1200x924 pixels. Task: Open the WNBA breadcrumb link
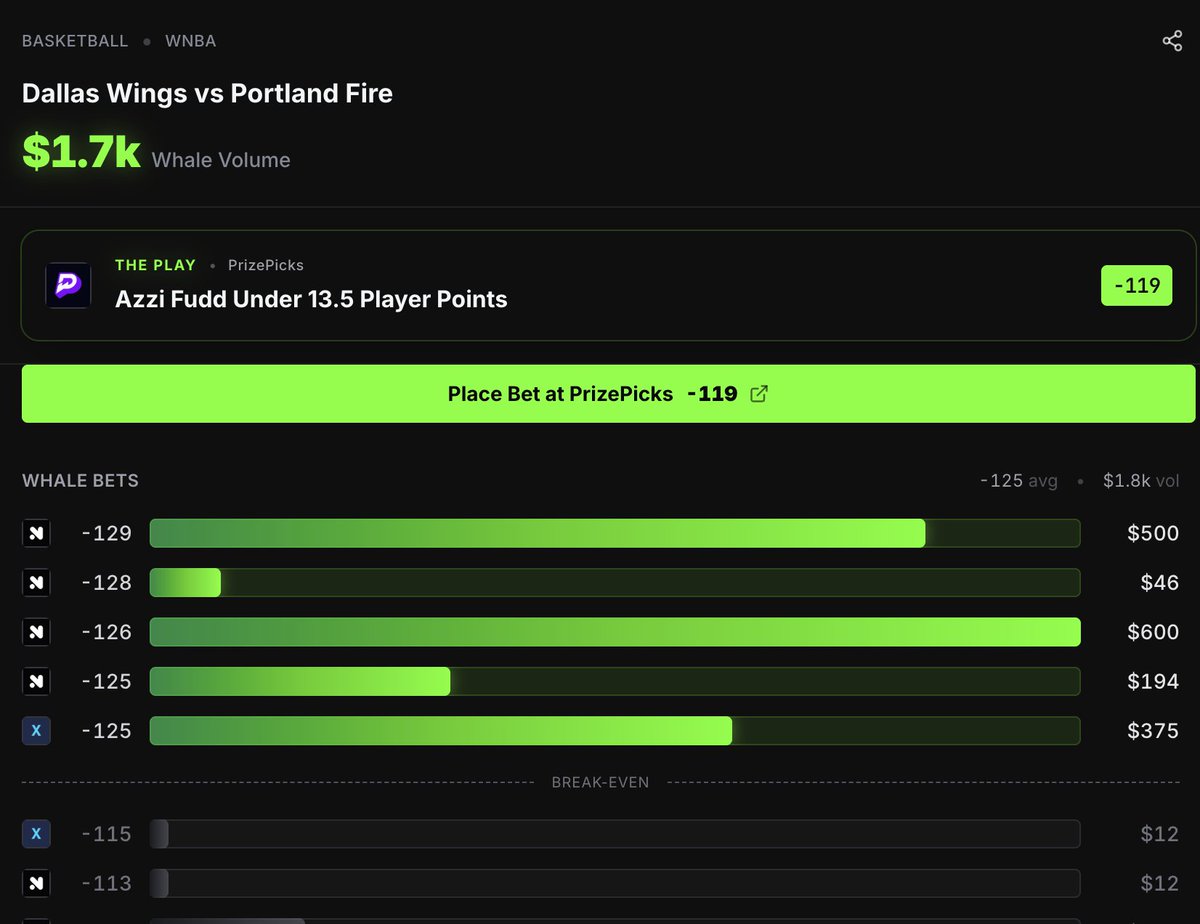(191, 41)
